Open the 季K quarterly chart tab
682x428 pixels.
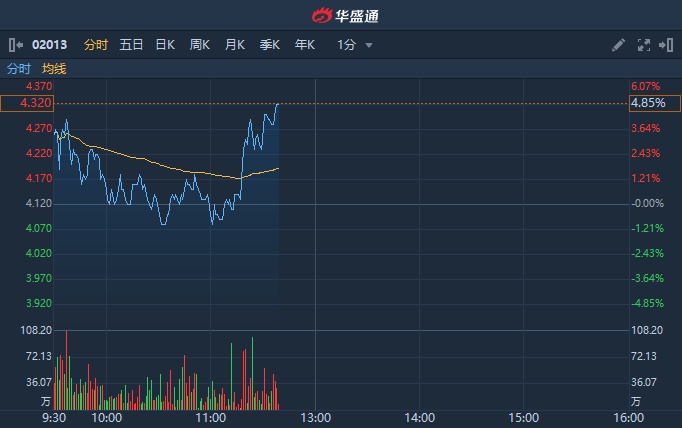(270, 45)
